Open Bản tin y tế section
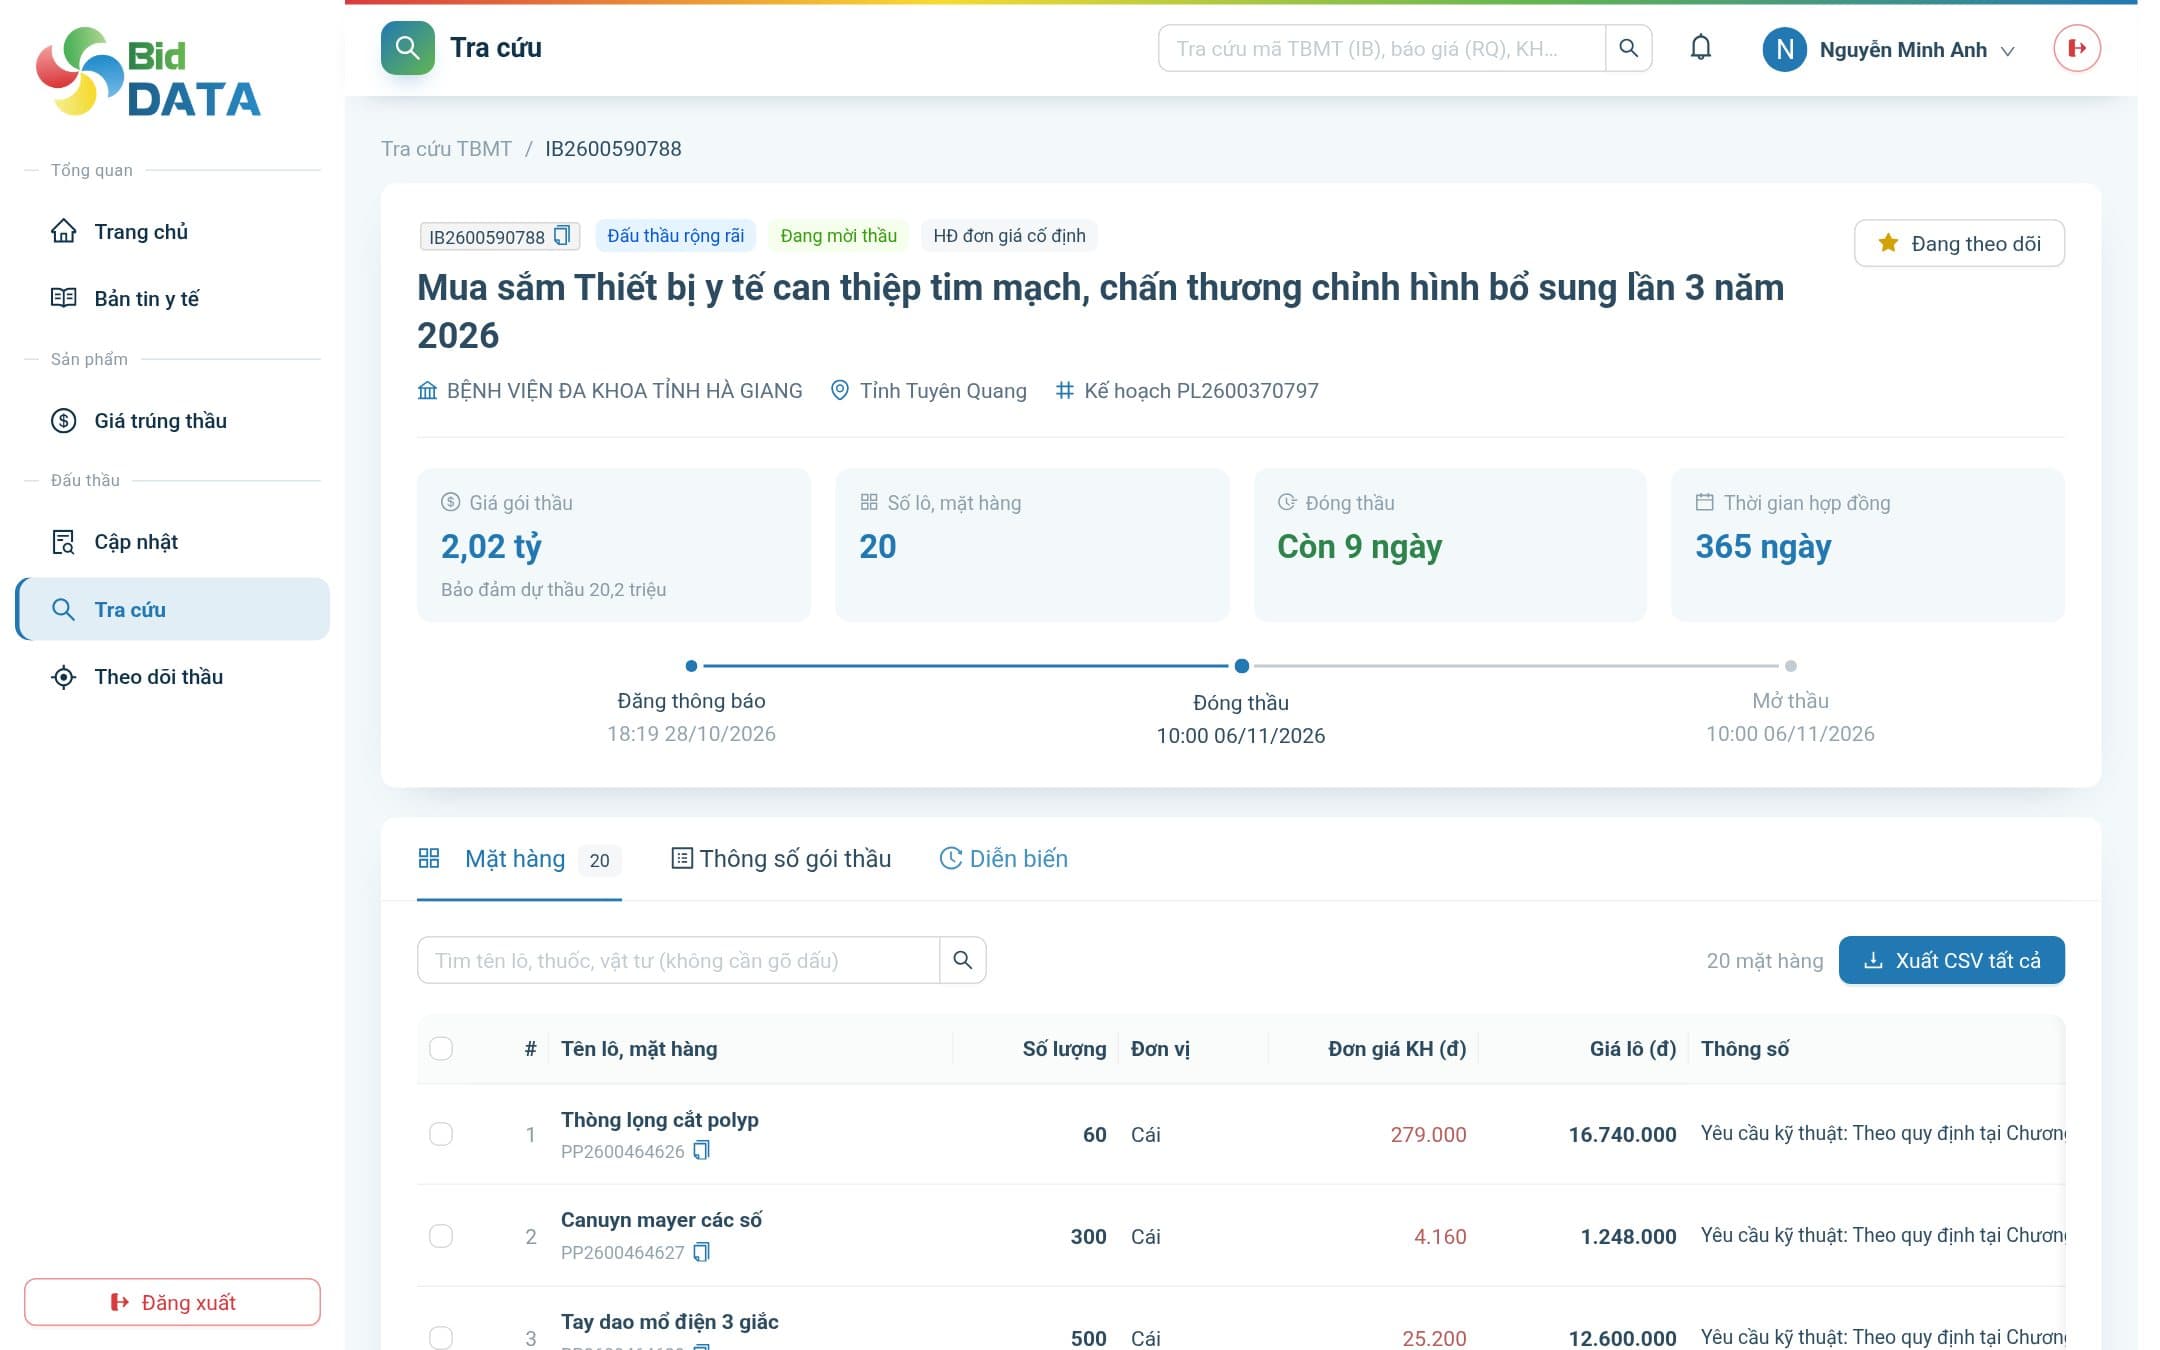The image size is (2160, 1350). click(x=172, y=298)
